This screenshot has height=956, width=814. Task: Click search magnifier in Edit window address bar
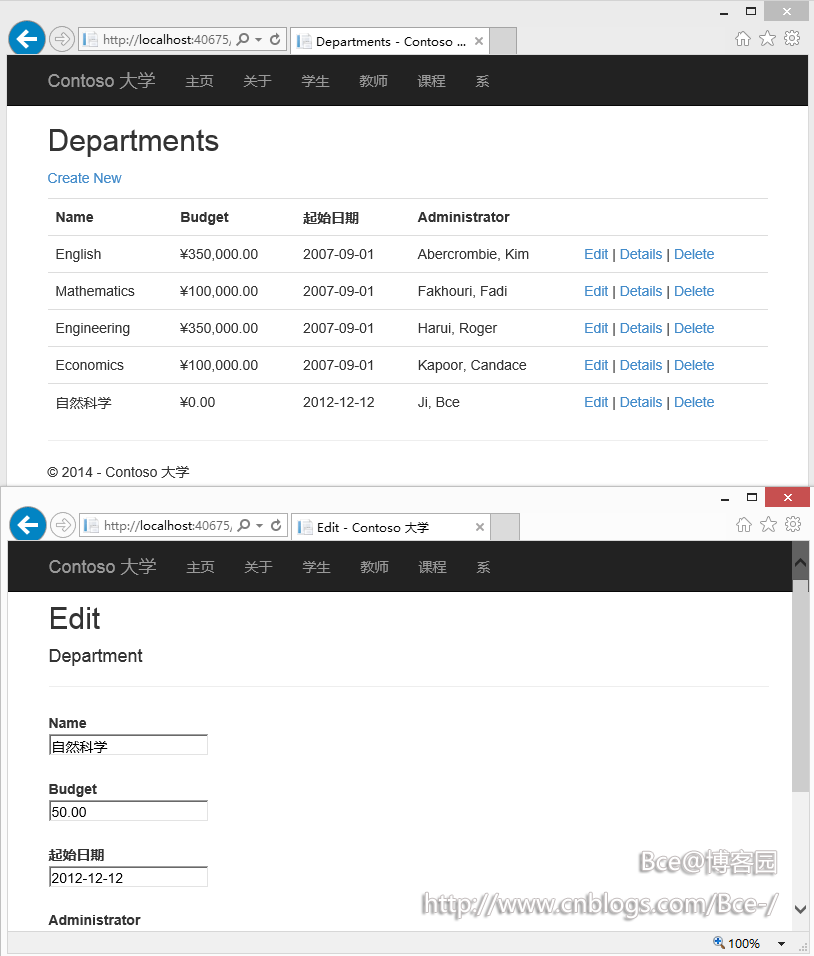point(244,526)
